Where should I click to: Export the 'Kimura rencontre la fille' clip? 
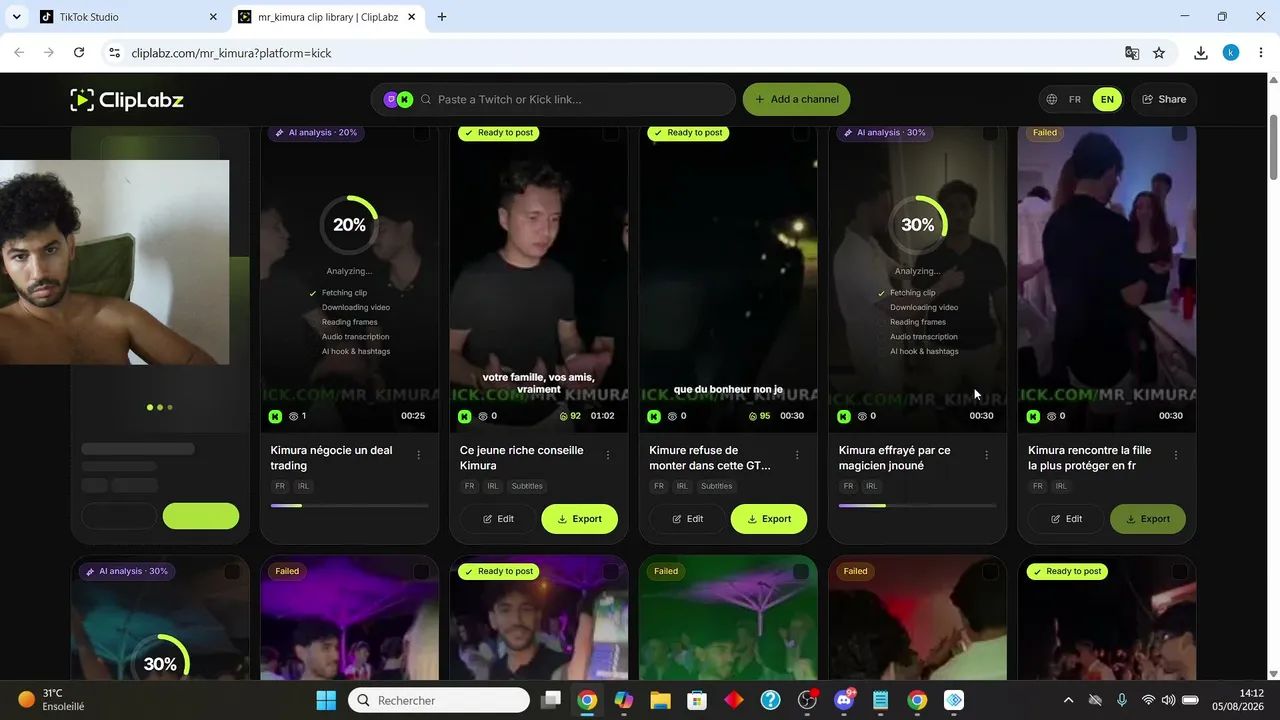[x=1148, y=519]
